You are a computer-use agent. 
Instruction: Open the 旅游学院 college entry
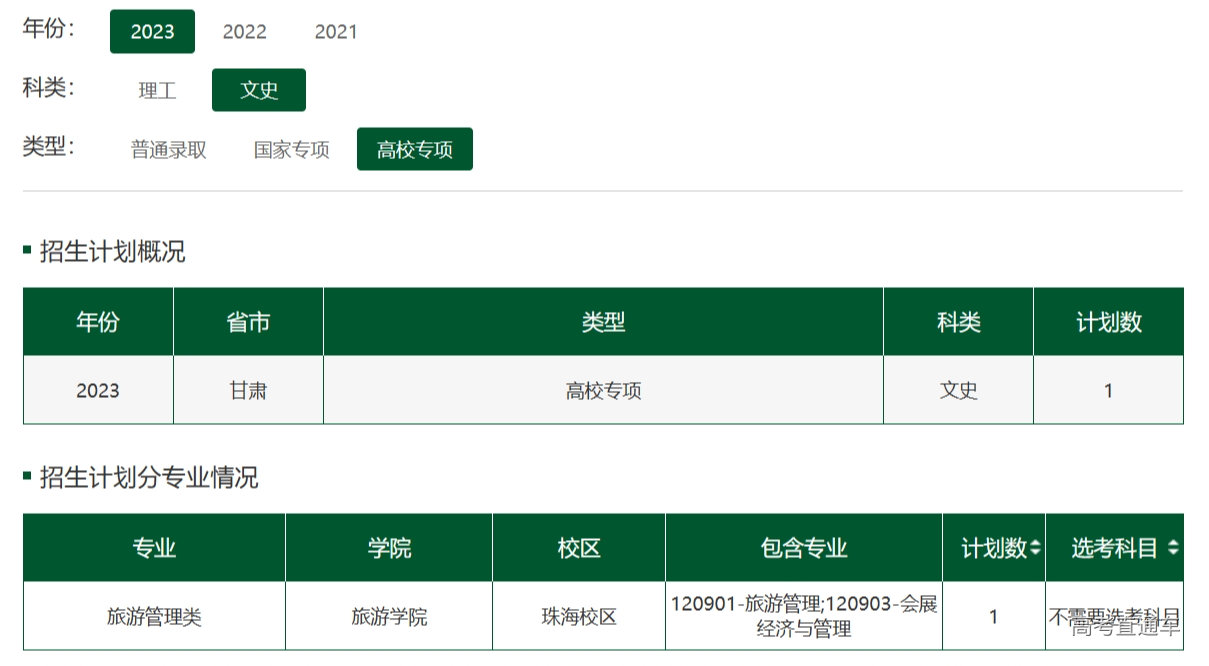389,617
